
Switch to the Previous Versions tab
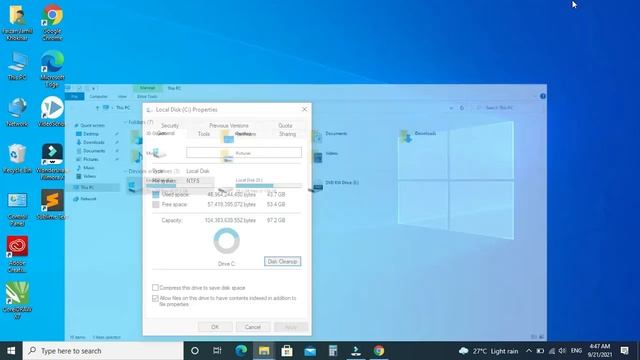pyautogui.click(x=229, y=125)
